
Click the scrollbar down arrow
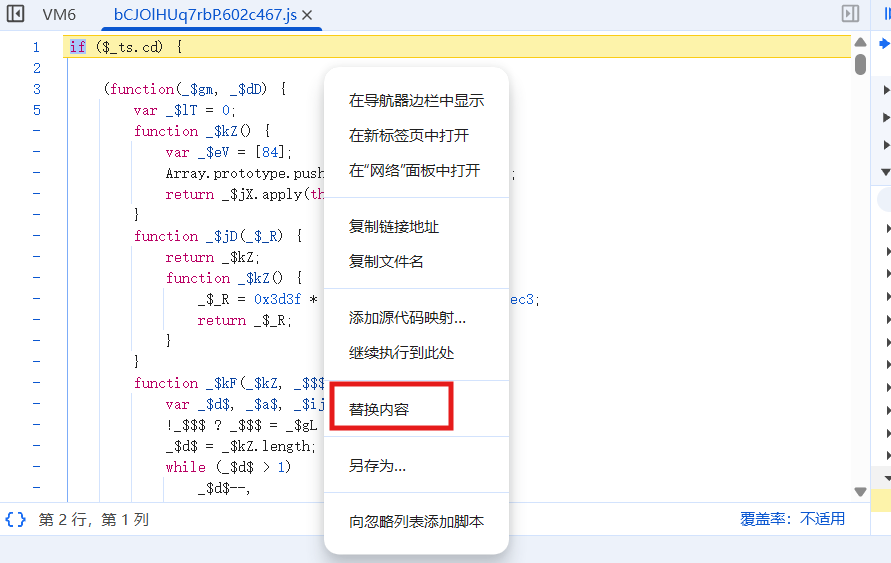(860, 491)
